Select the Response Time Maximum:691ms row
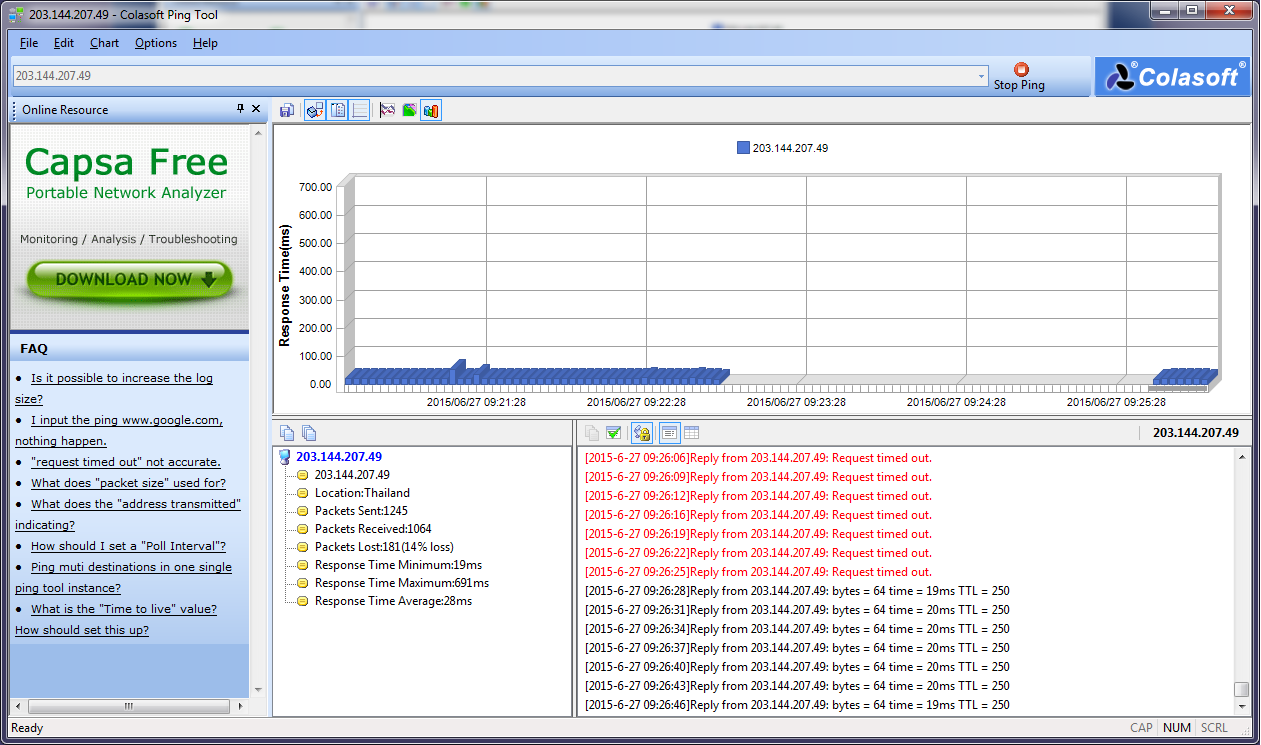This screenshot has height=745, width=1261. (402, 583)
